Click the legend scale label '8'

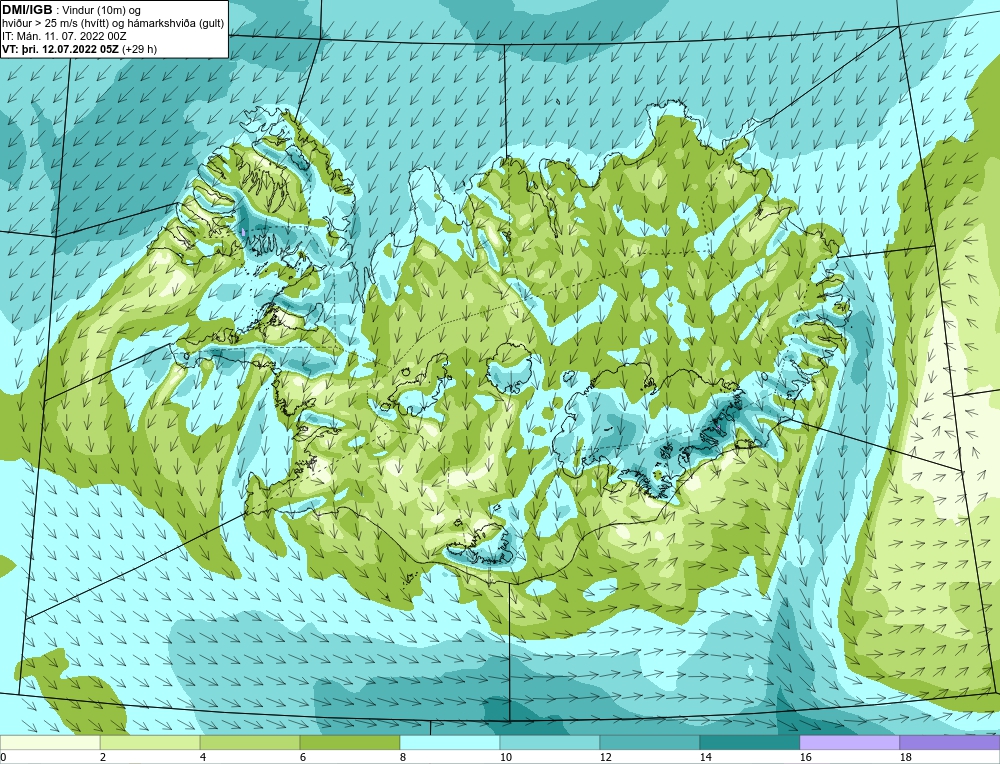403,758
